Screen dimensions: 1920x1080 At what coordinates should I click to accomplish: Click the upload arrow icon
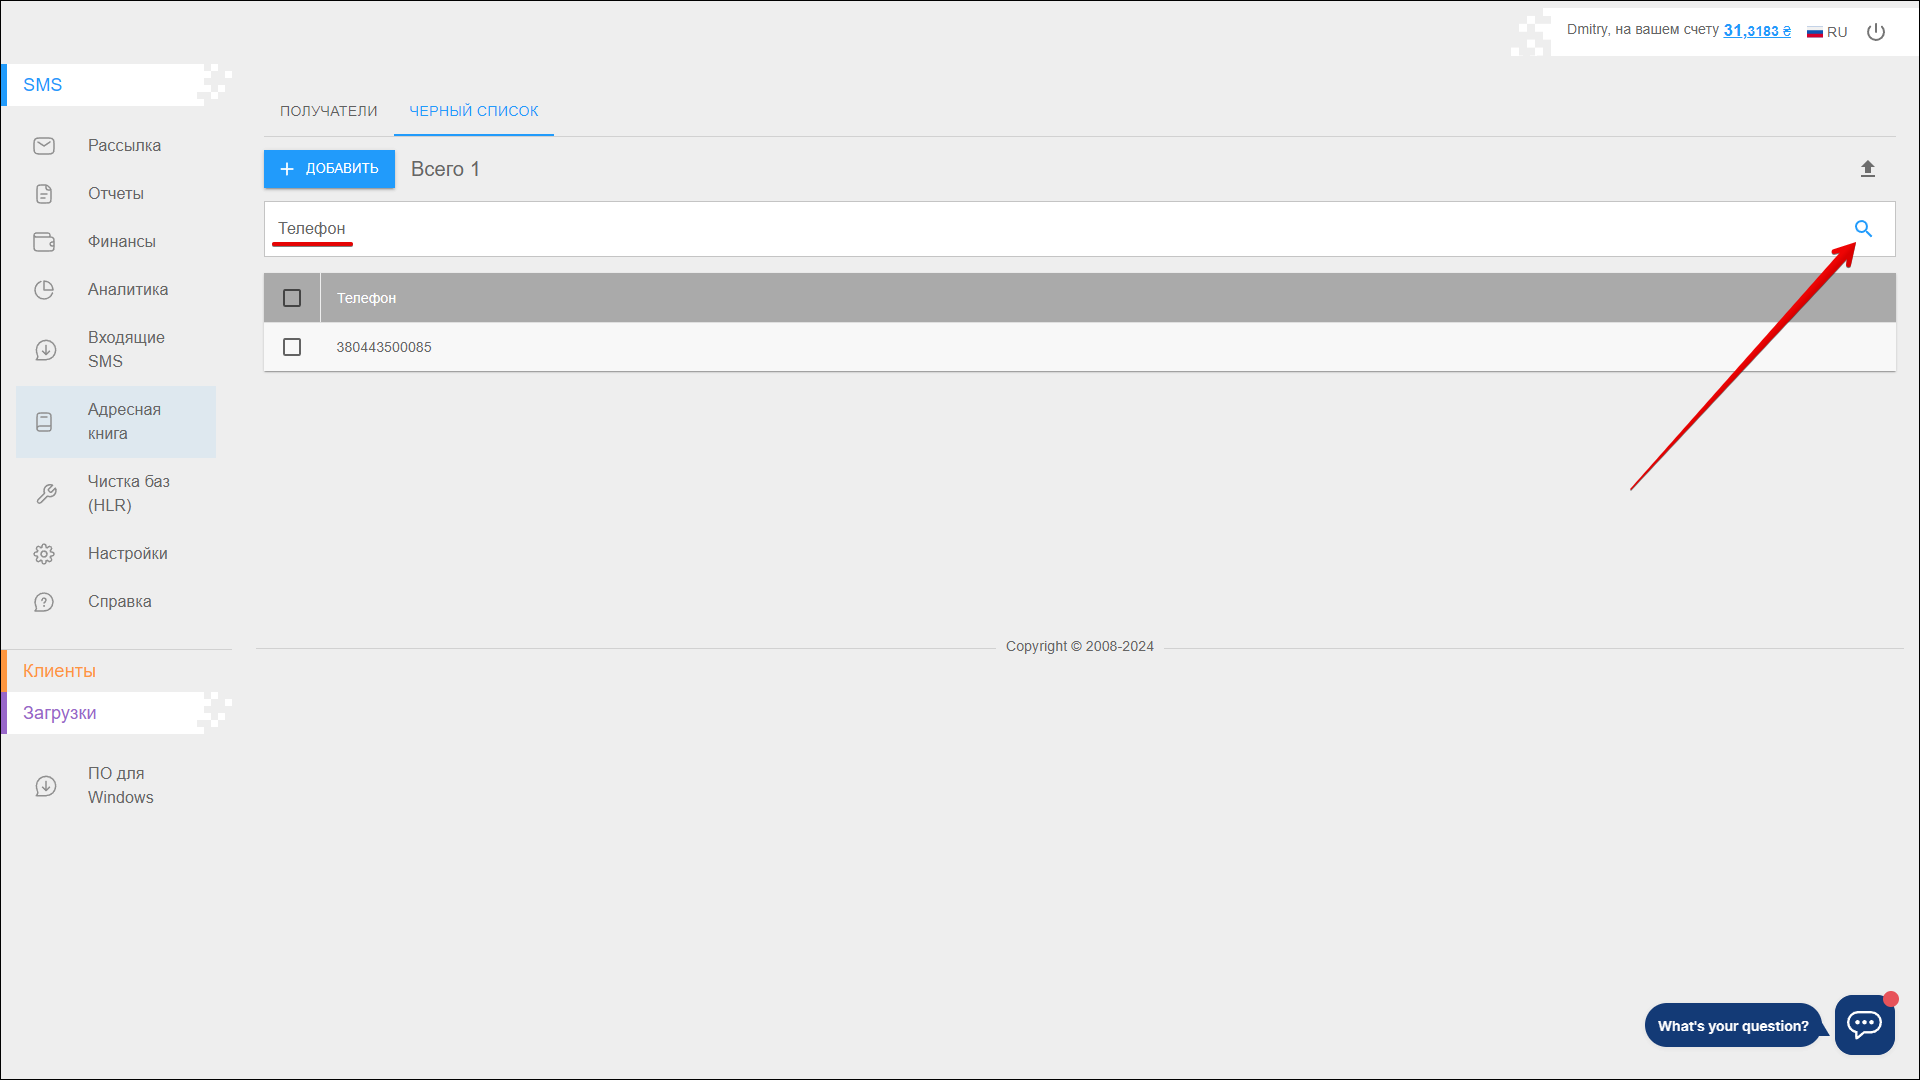(1867, 169)
